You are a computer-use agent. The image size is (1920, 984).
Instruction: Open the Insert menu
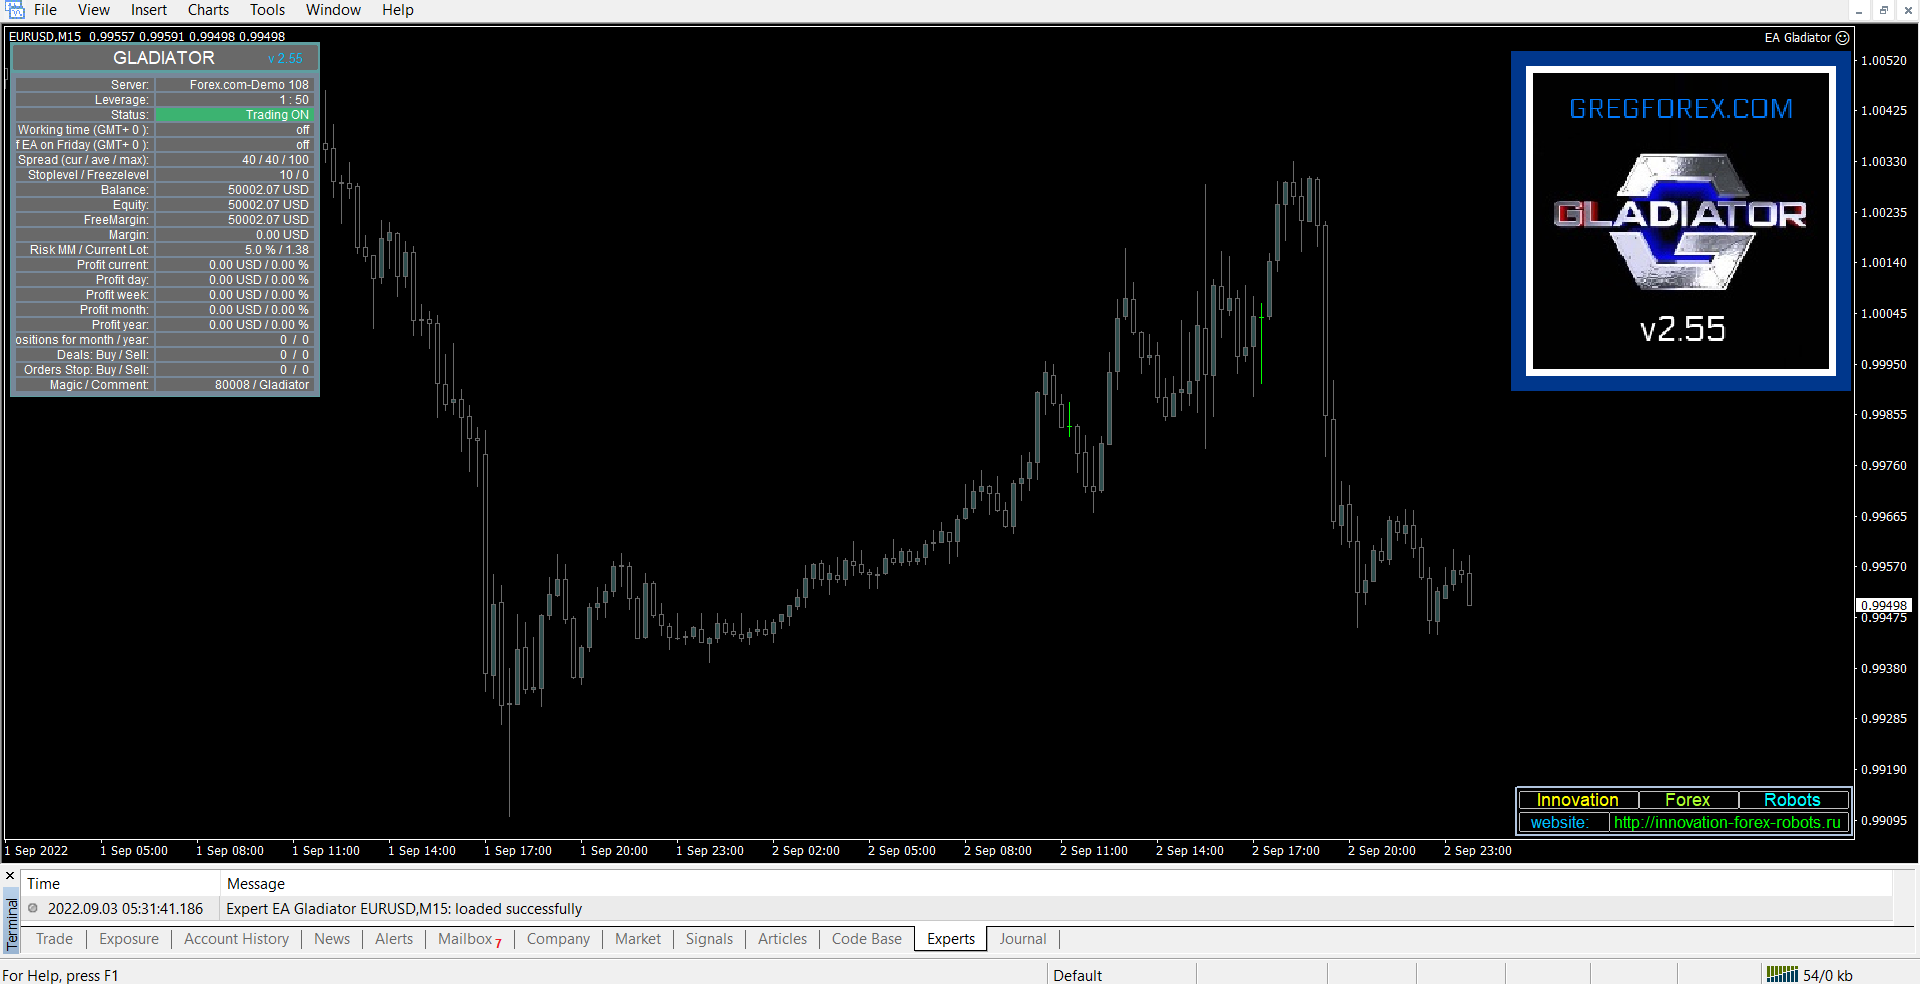click(x=149, y=10)
